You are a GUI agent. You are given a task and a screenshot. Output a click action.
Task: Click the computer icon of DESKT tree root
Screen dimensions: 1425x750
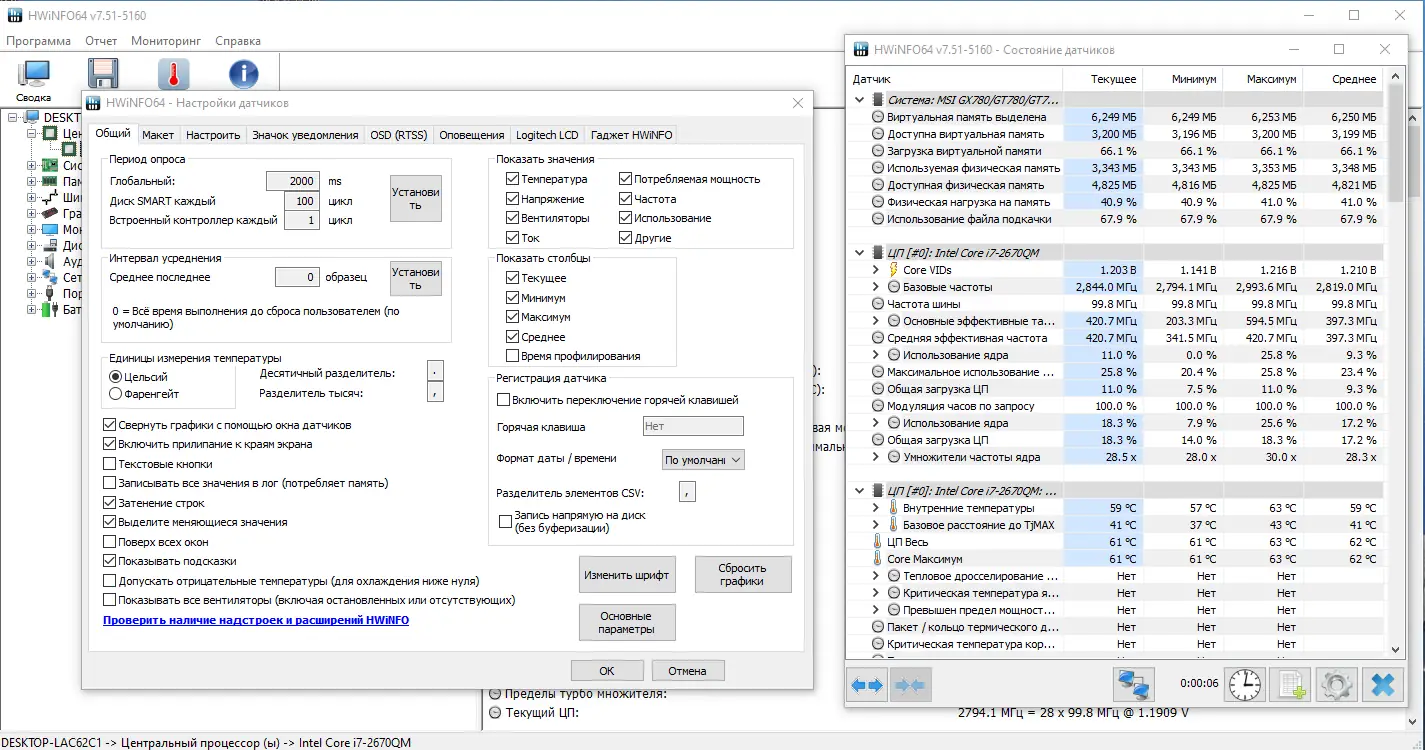coord(33,117)
